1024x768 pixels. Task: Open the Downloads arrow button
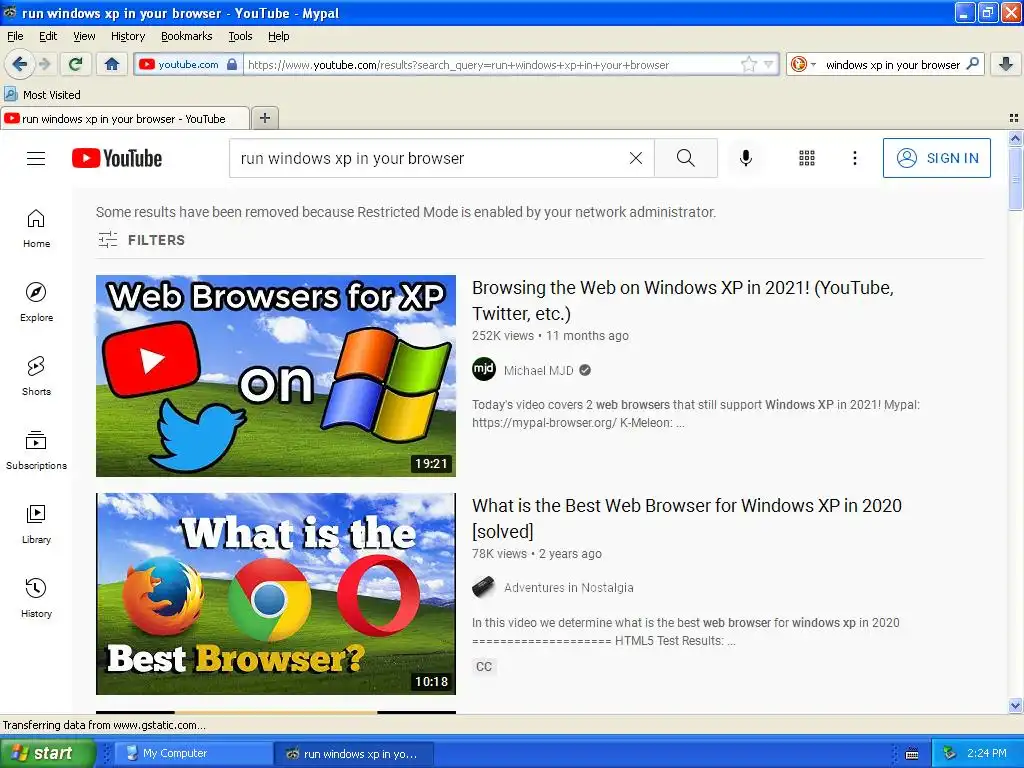tap(1006, 64)
